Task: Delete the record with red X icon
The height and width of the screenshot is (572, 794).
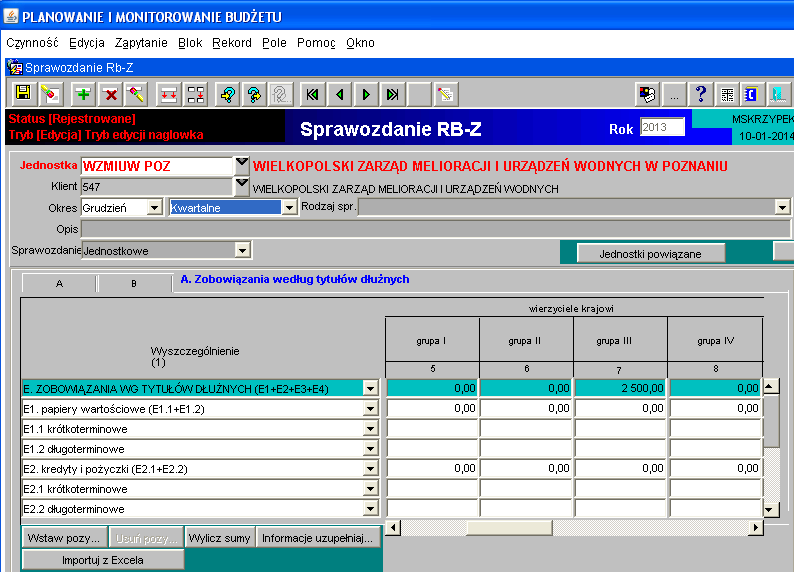Action: [110, 94]
